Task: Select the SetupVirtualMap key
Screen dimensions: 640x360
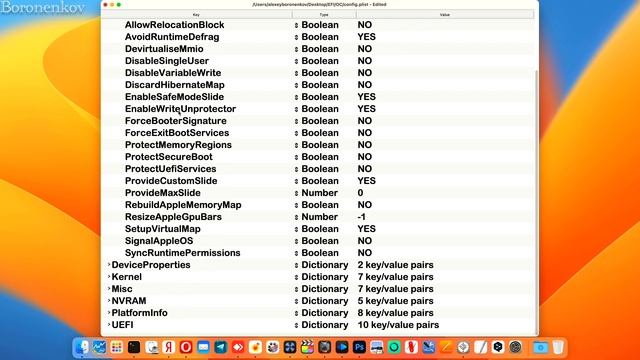Action: pyautogui.click(x=162, y=229)
